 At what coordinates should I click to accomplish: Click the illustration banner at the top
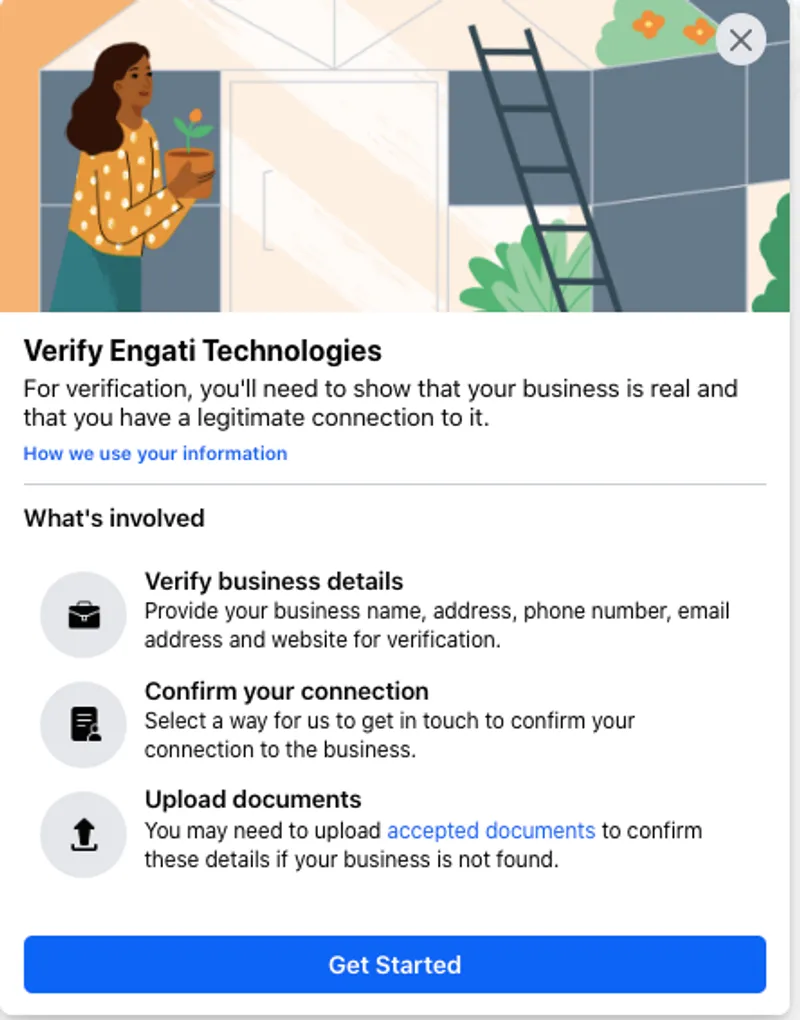[x=400, y=155]
